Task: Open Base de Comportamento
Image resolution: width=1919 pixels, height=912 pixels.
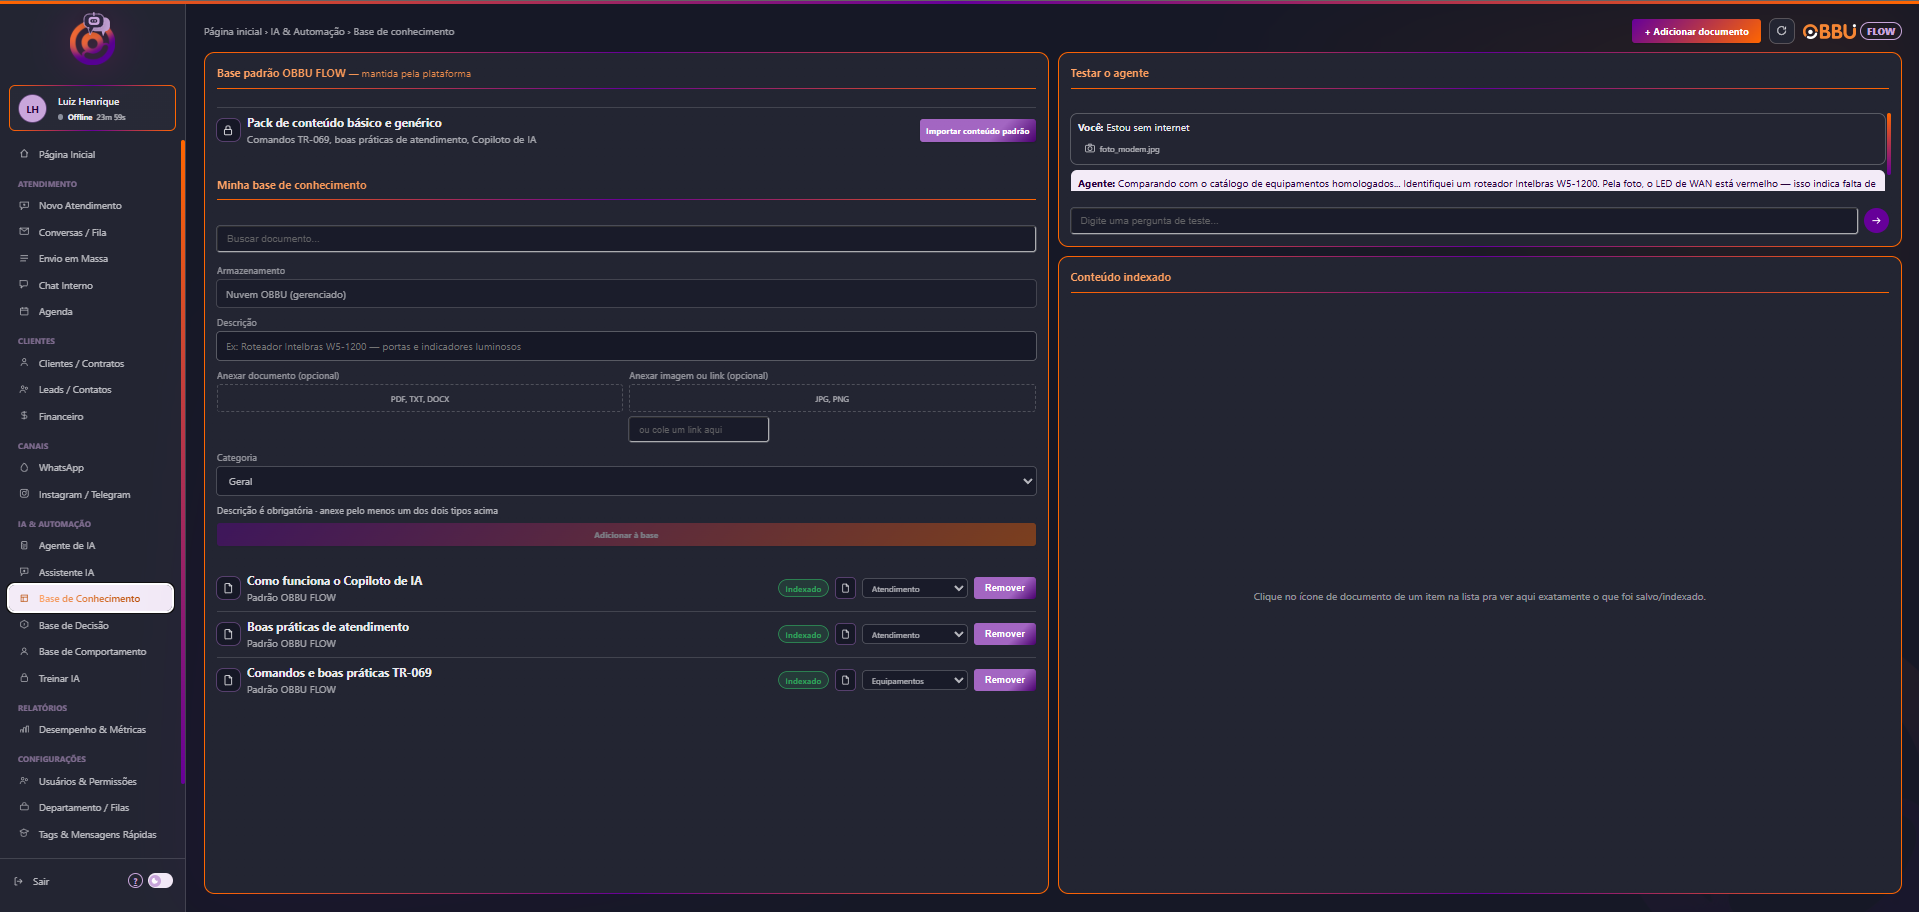Action: coord(92,652)
